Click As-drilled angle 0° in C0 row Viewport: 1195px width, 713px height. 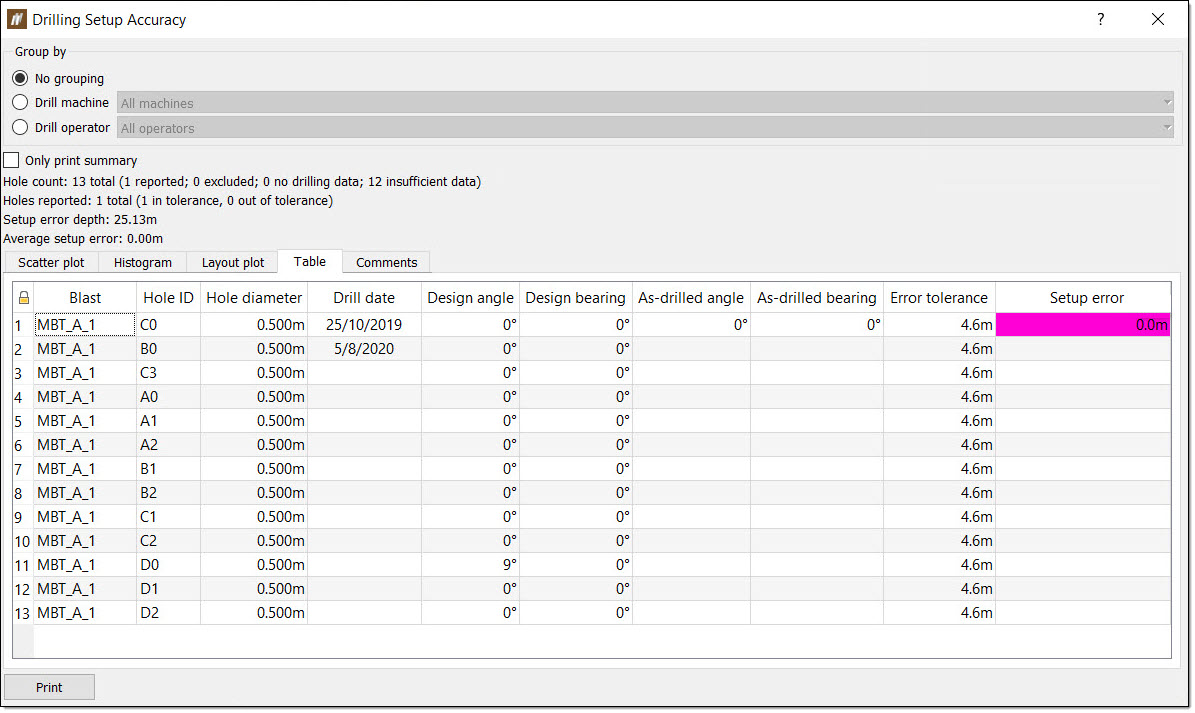(690, 325)
